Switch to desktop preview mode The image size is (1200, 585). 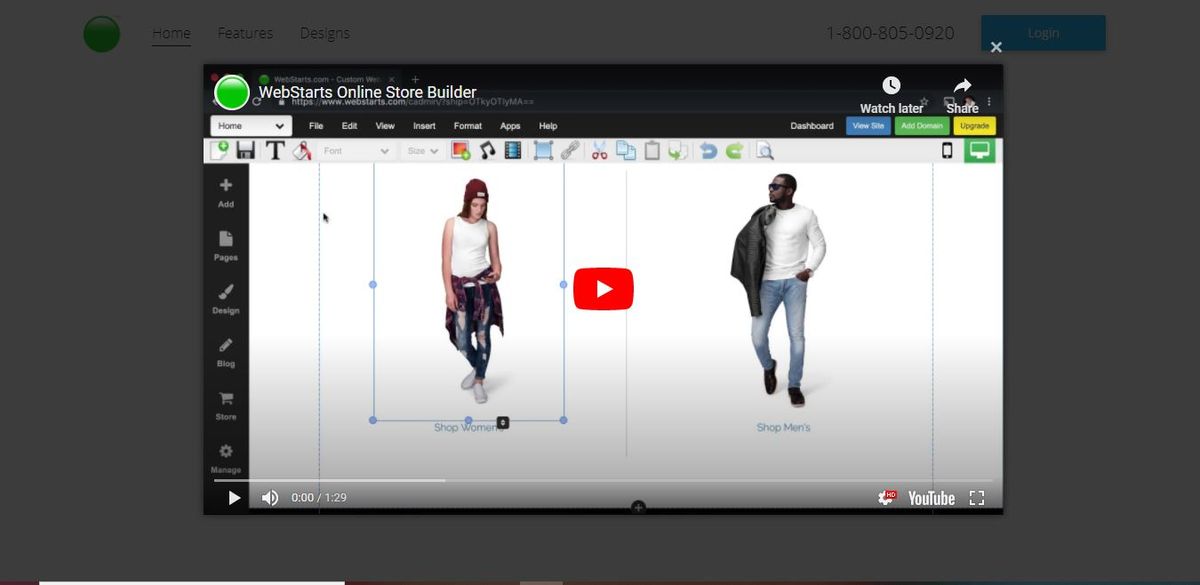point(978,150)
